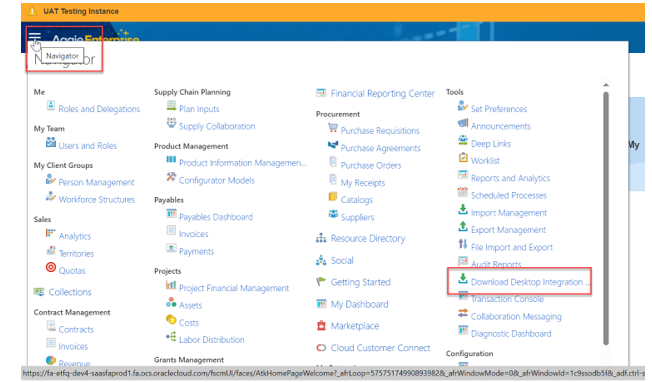
Task: Click the Person Management icon
Action: point(51,179)
